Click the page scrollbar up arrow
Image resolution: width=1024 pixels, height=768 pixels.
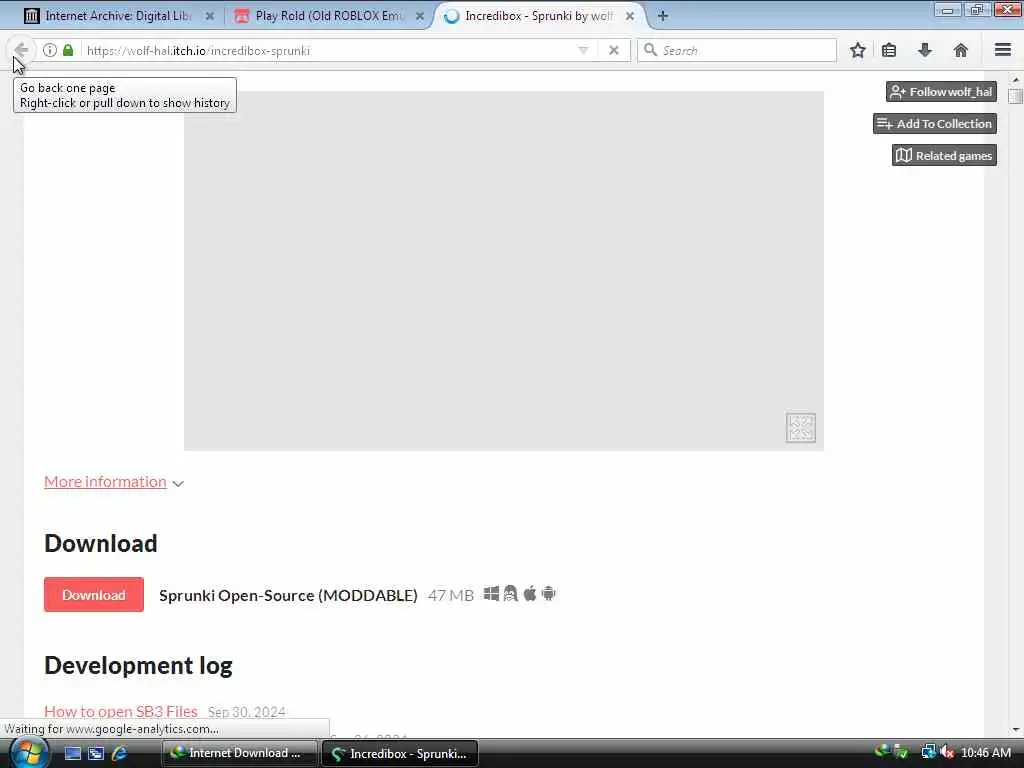[x=1016, y=80]
